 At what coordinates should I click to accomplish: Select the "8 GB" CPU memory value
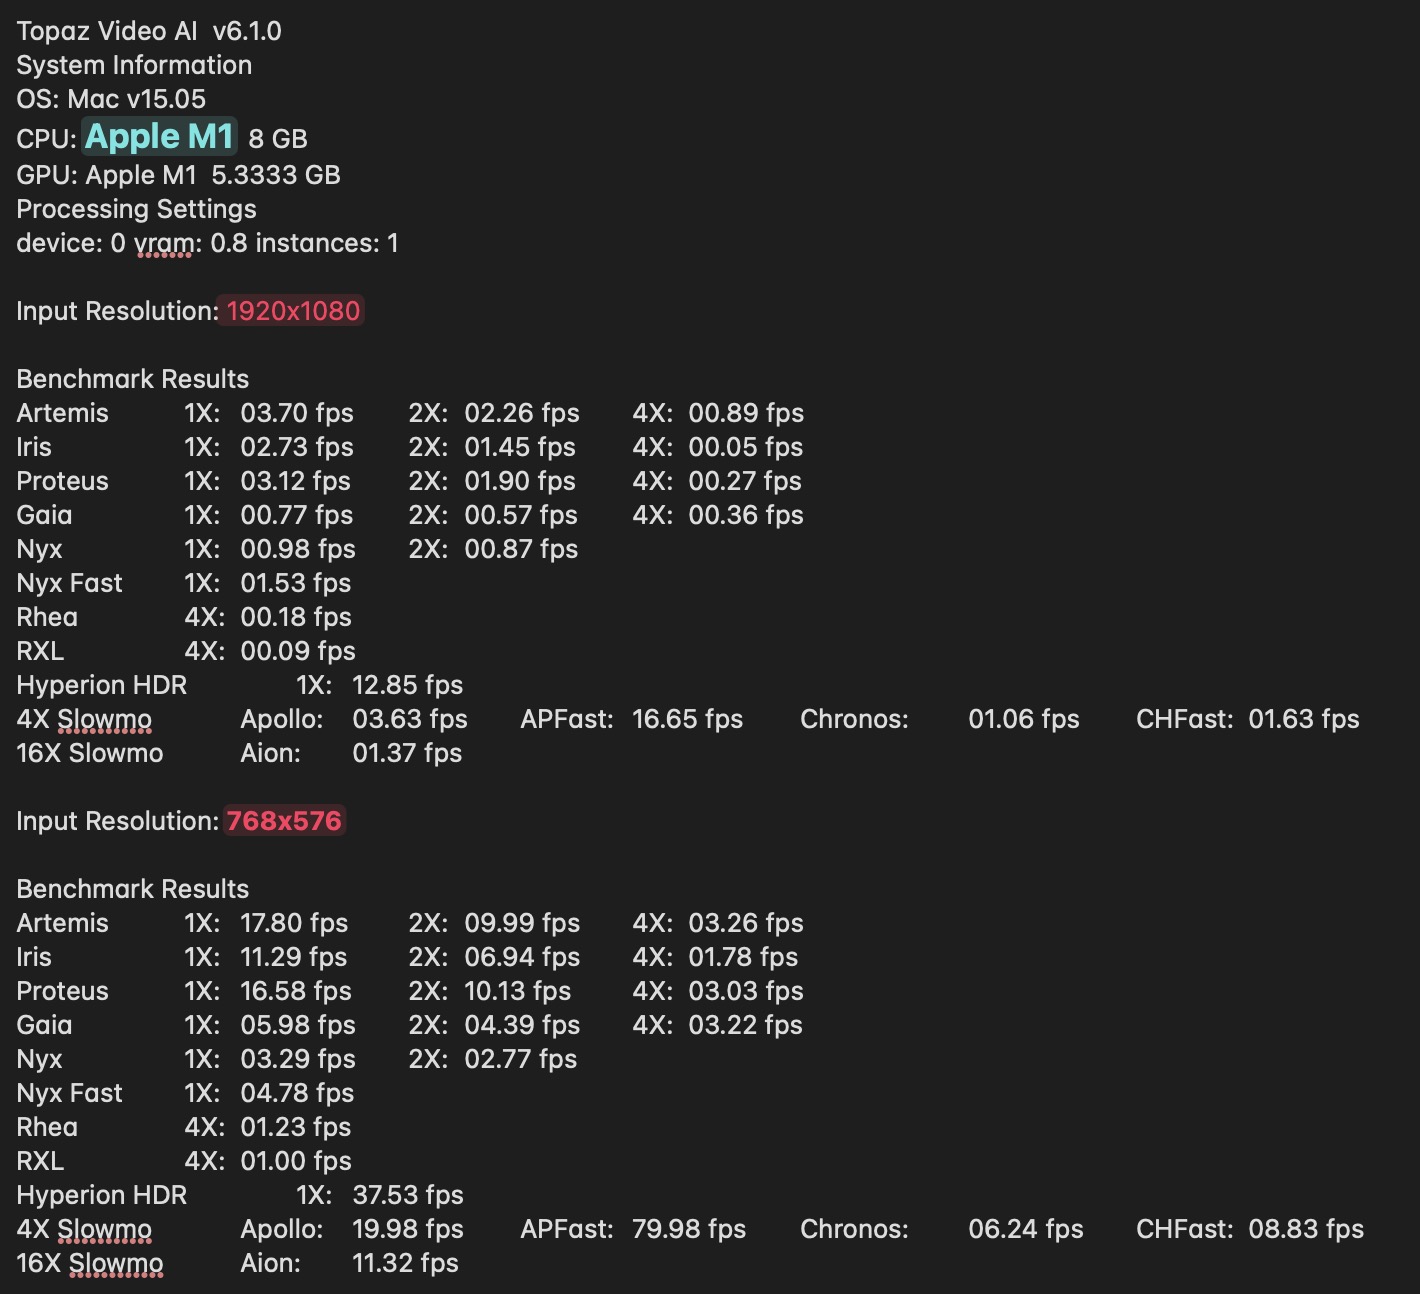[278, 139]
